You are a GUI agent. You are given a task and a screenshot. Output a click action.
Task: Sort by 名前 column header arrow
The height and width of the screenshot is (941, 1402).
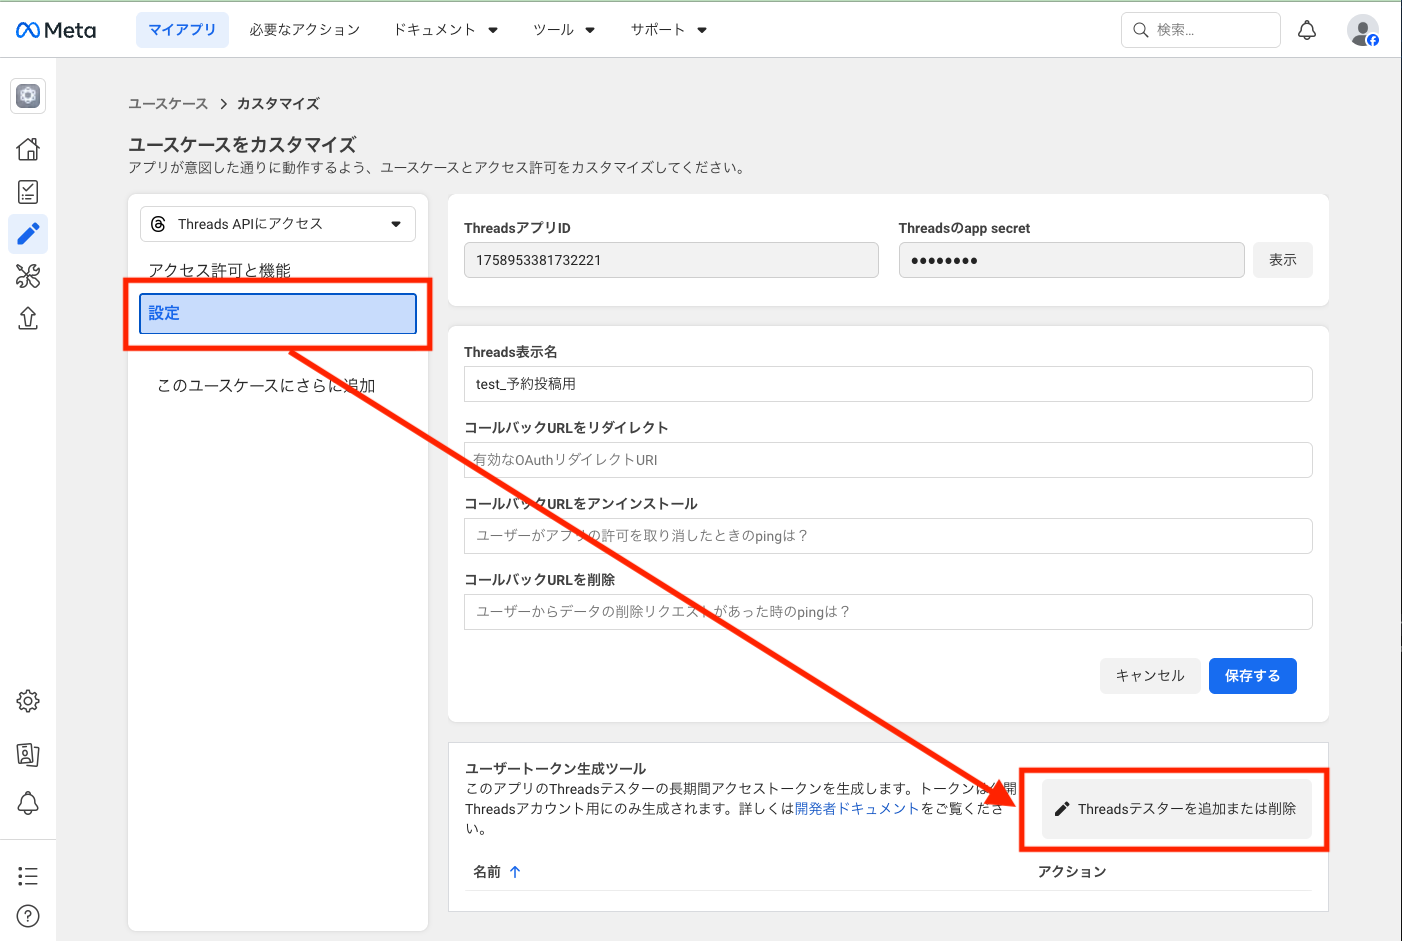click(x=515, y=872)
